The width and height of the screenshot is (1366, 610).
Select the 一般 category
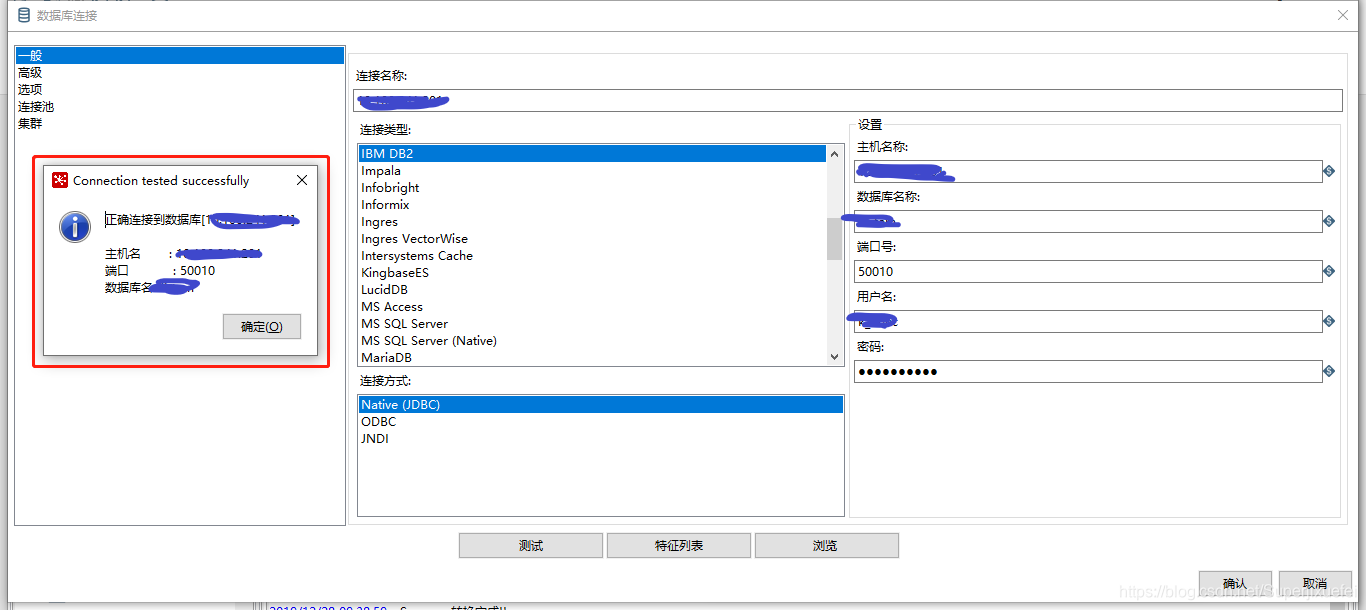tap(180, 55)
